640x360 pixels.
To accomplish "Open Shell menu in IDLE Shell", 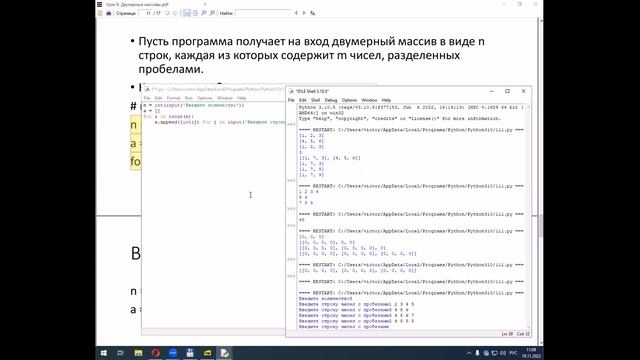I will coord(316,100).
